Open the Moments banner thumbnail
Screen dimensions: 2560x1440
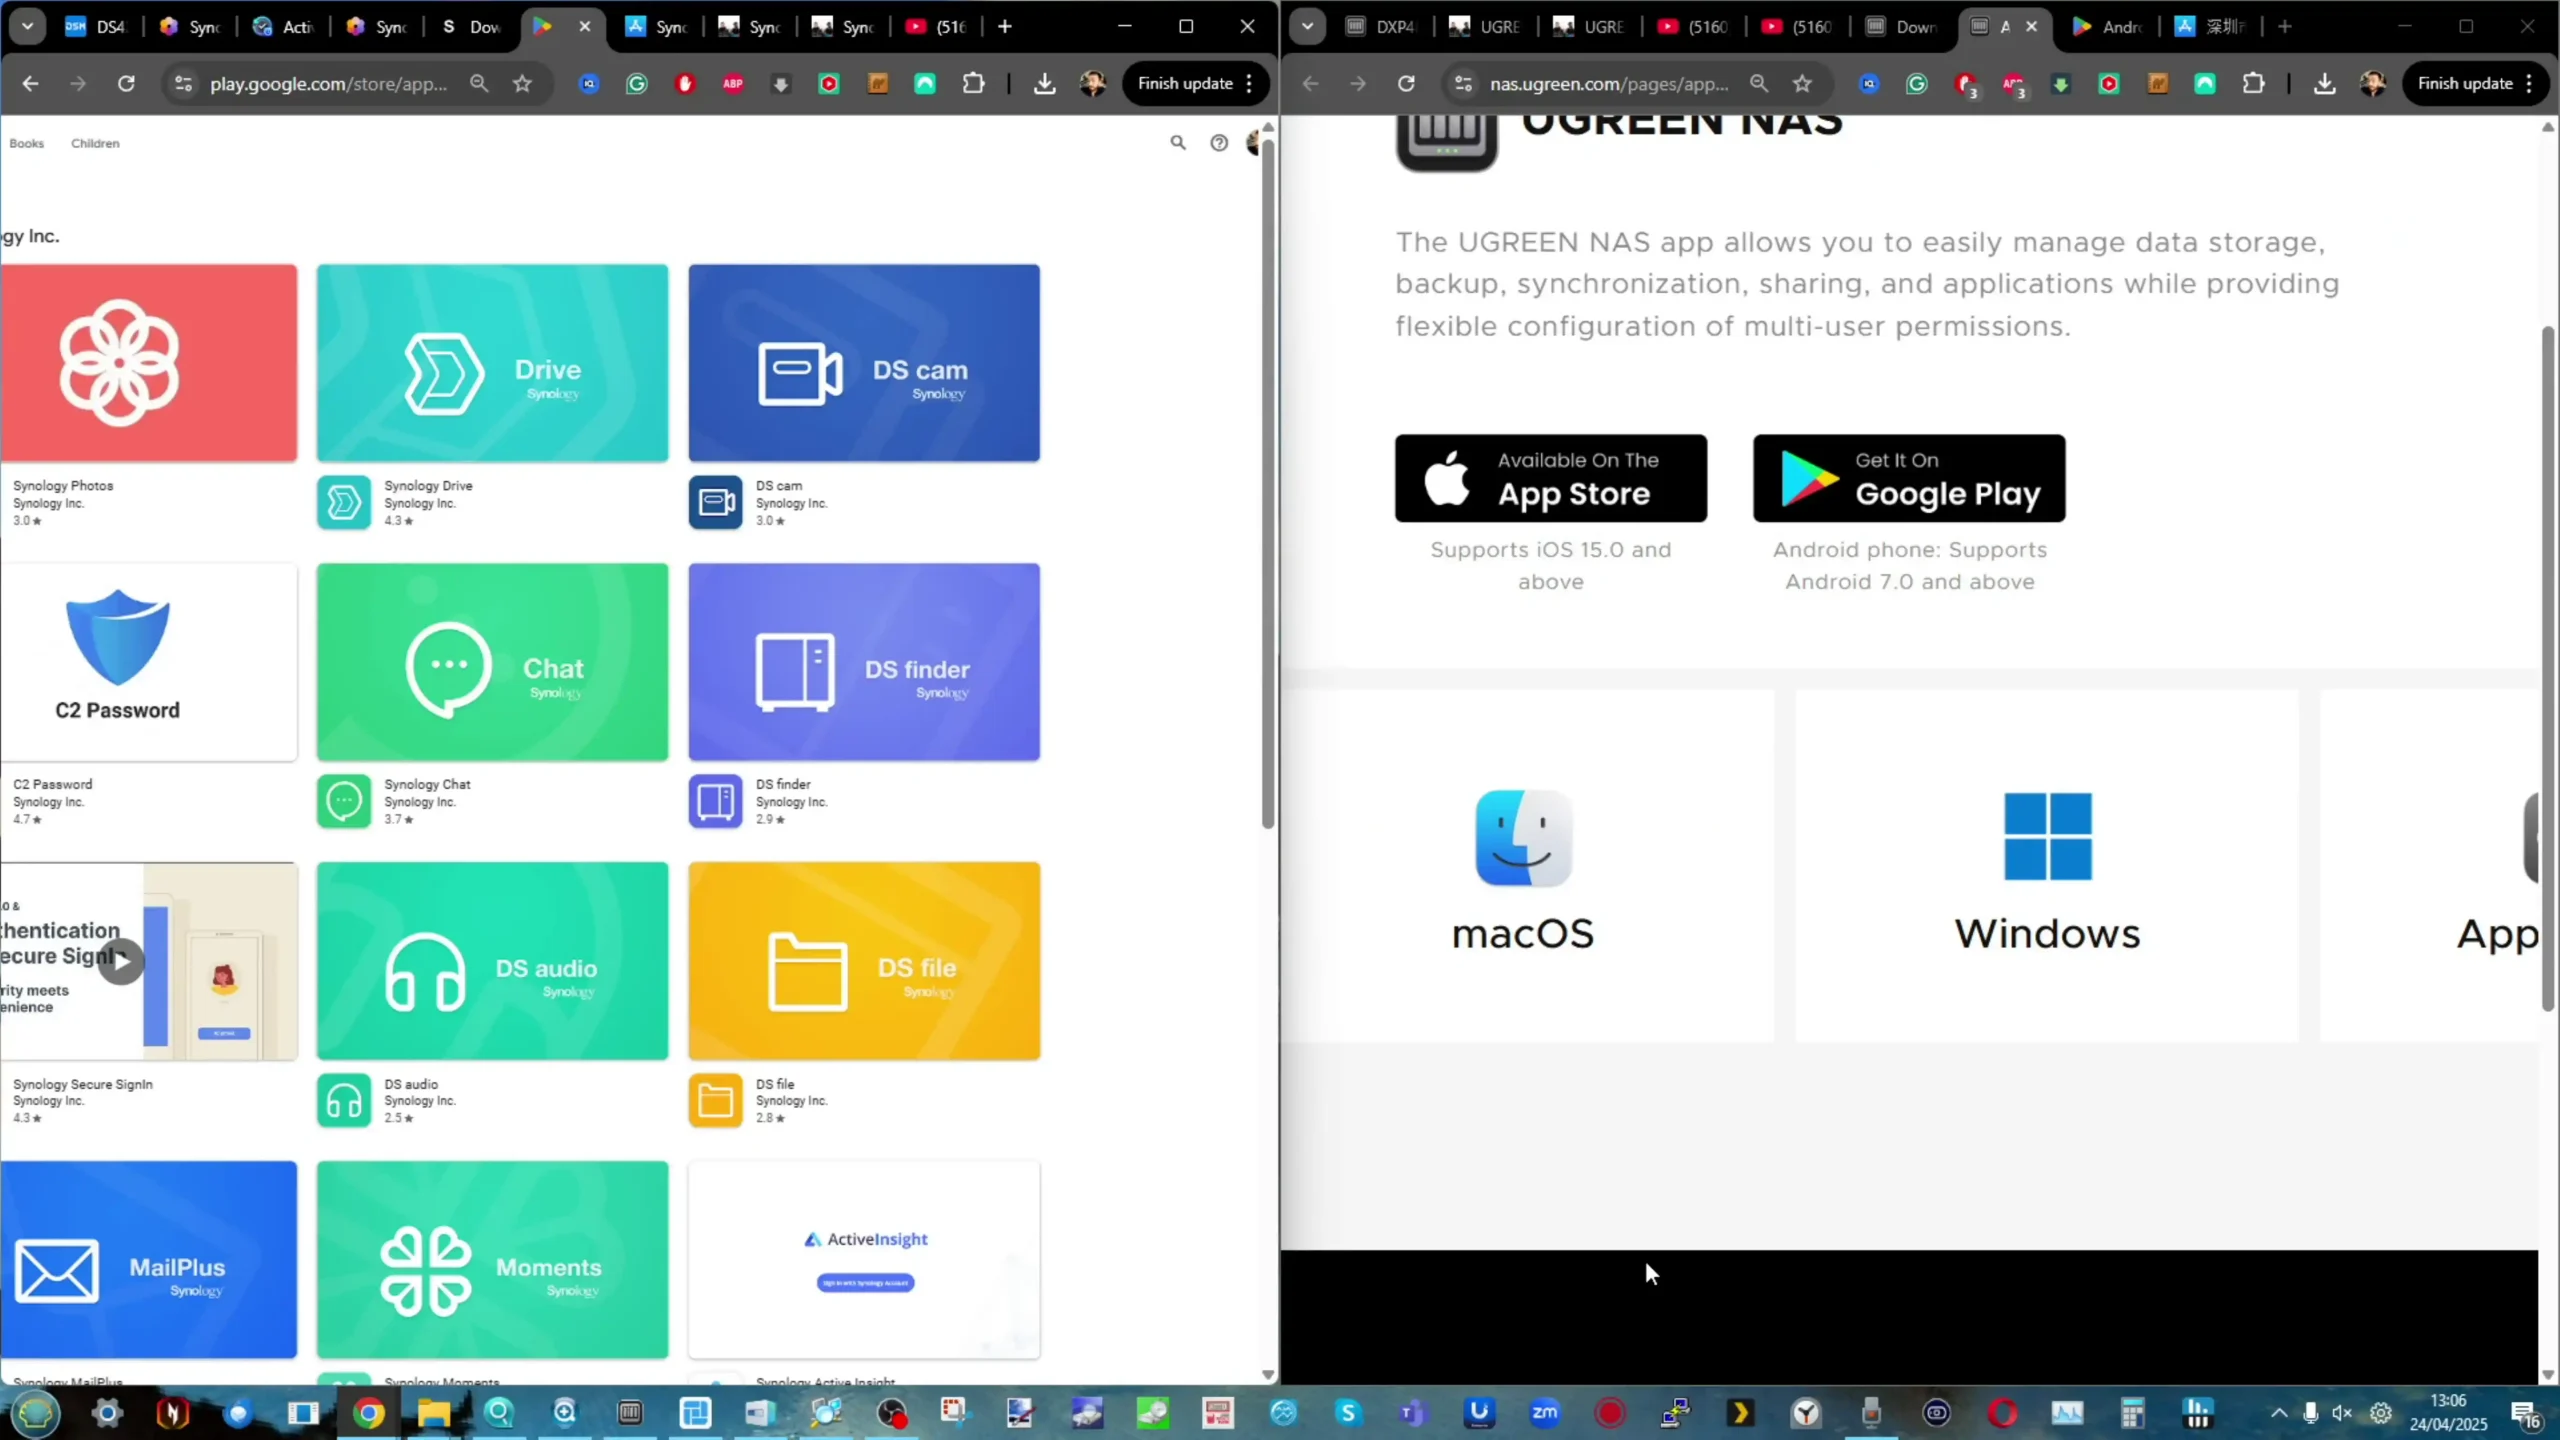[x=492, y=1259]
